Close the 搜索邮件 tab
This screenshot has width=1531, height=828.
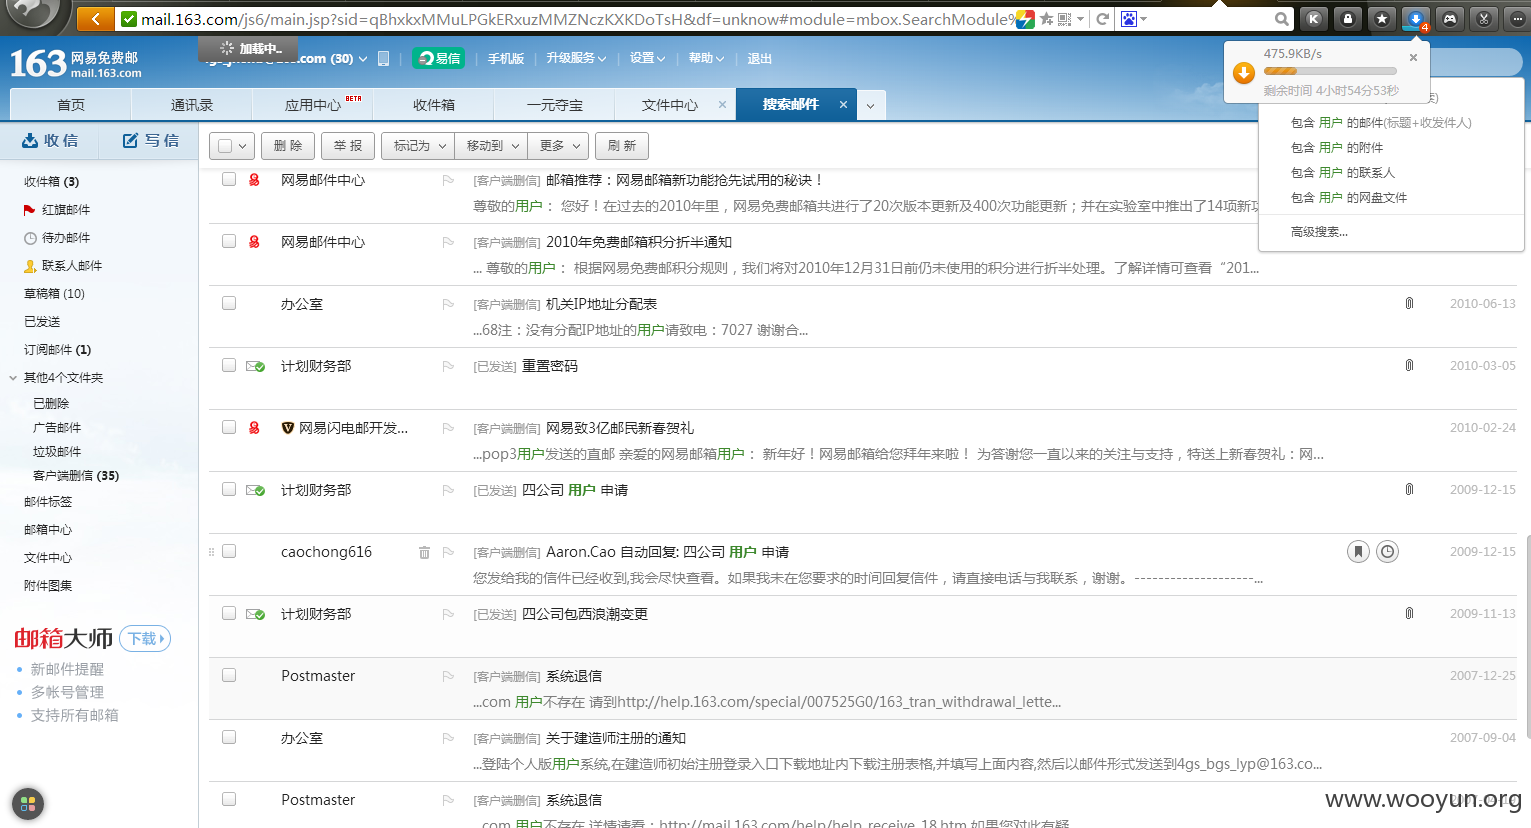[843, 104]
